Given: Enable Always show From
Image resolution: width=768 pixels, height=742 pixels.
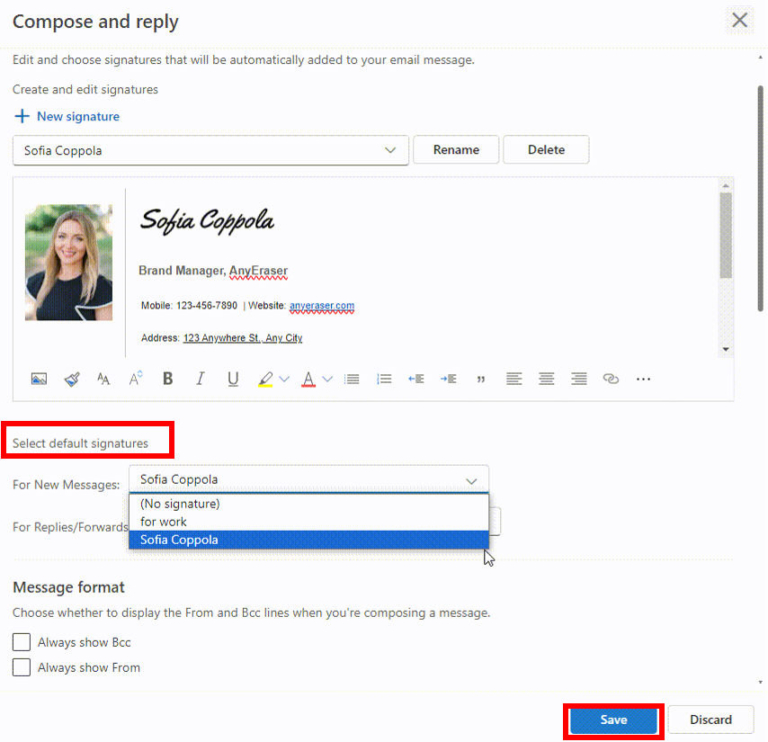Looking at the screenshot, I should pos(22,668).
